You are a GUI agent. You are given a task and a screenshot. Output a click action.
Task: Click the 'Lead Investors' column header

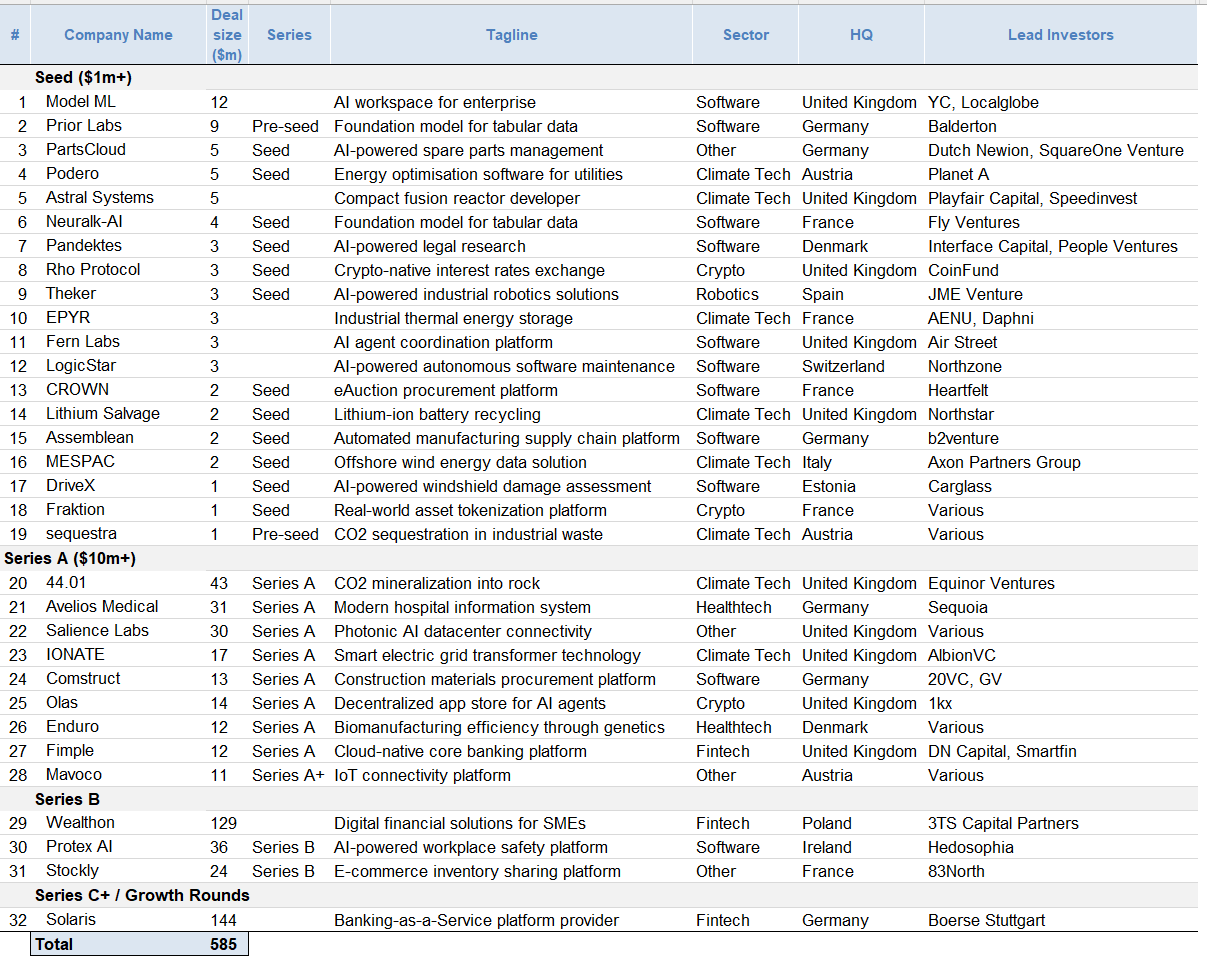pyautogui.click(x=1061, y=35)
